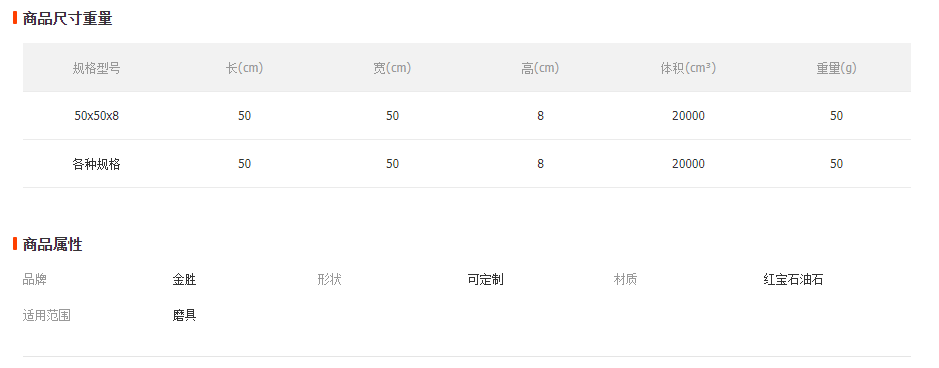Click the 各种规格 specification cell
The height and width of the screenshot is (368, 939).
[96, 164]
